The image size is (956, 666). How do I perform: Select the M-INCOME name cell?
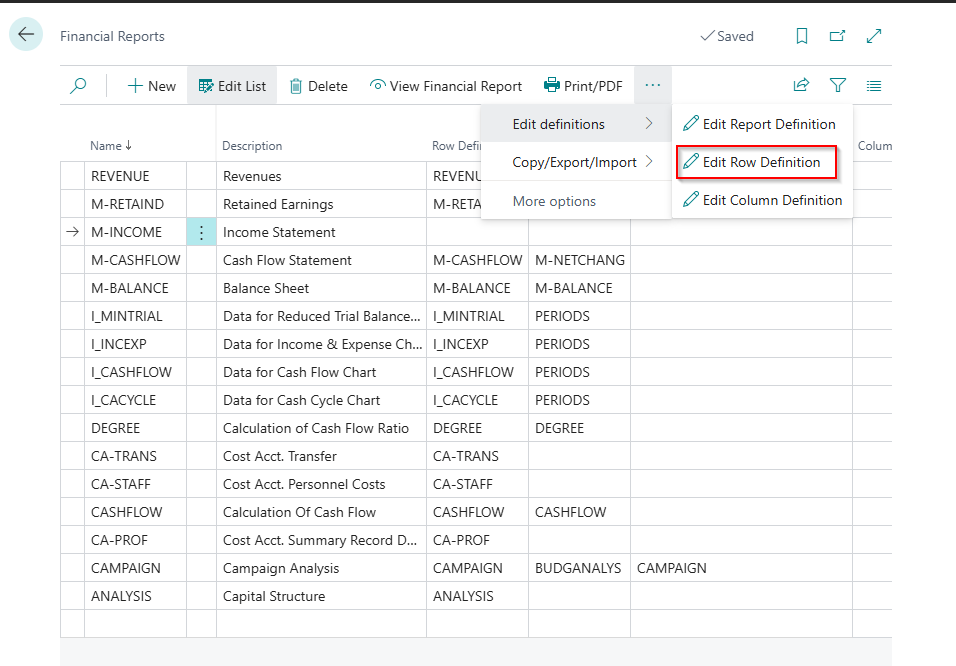(135, 232)
